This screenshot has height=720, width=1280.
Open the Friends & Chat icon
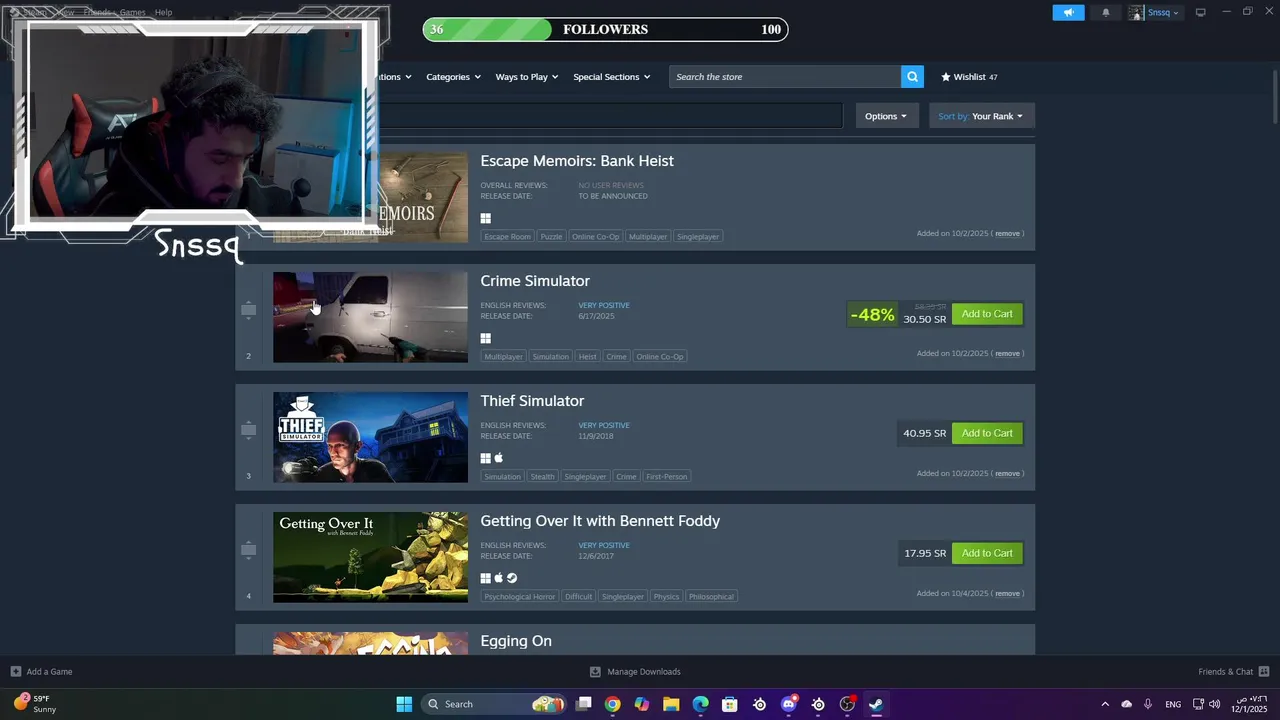[x=1264, y=671]
